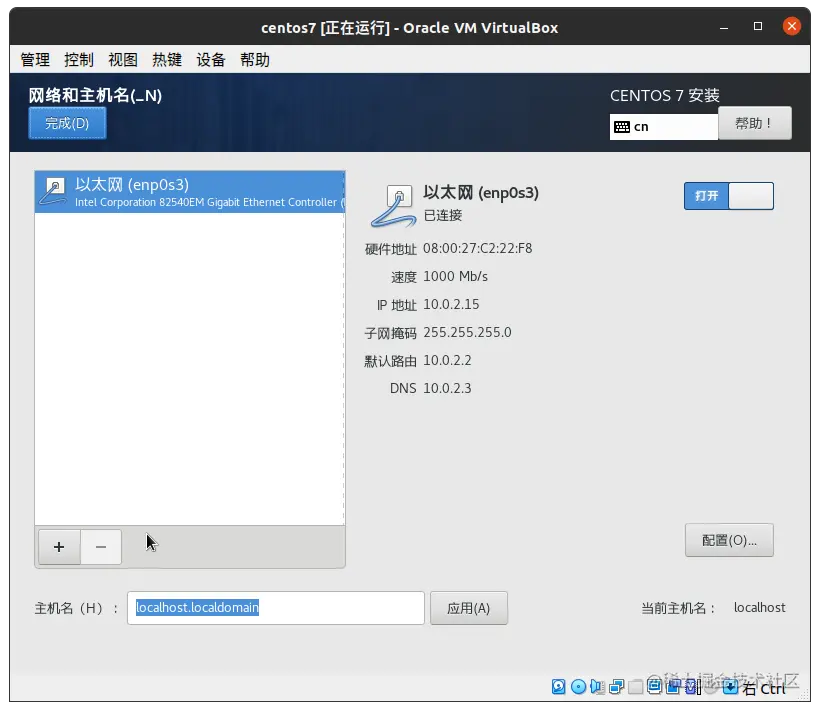Click the ethernet cable icon in device list
Image resolution: width=820 pixels, height=711 pixels.
[53, 192]
